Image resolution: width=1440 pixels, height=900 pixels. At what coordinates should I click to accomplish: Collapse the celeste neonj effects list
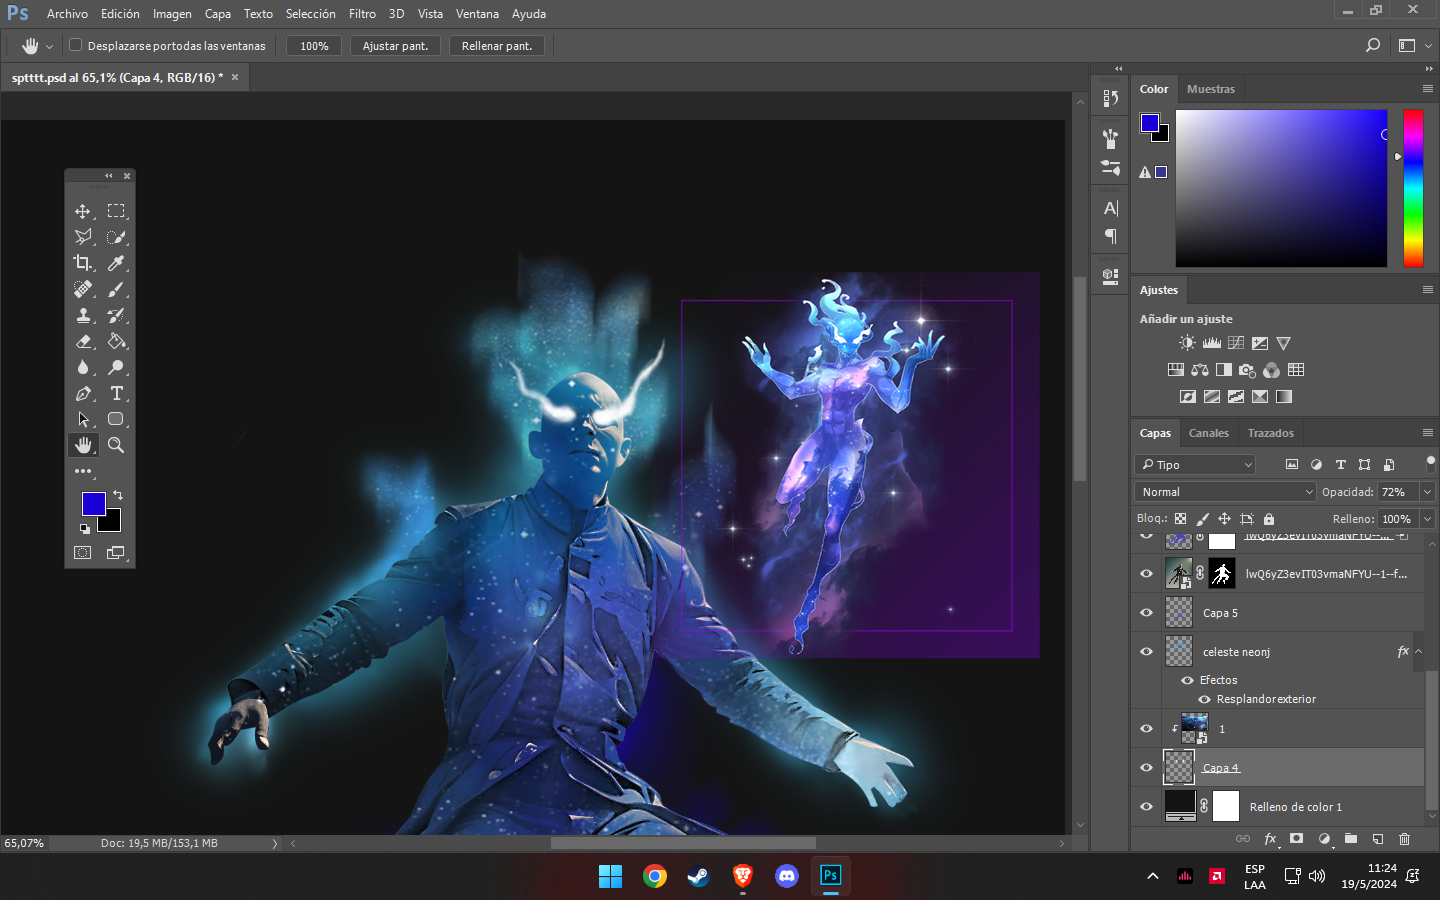[1418, 651]
